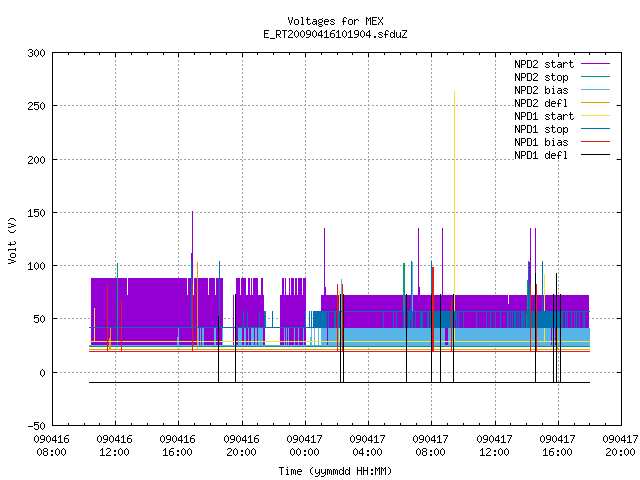Viewport: 640px width, 480px height.
Task: Click the 'NPD1 bias' legend label
Action: tap(541, 142)
